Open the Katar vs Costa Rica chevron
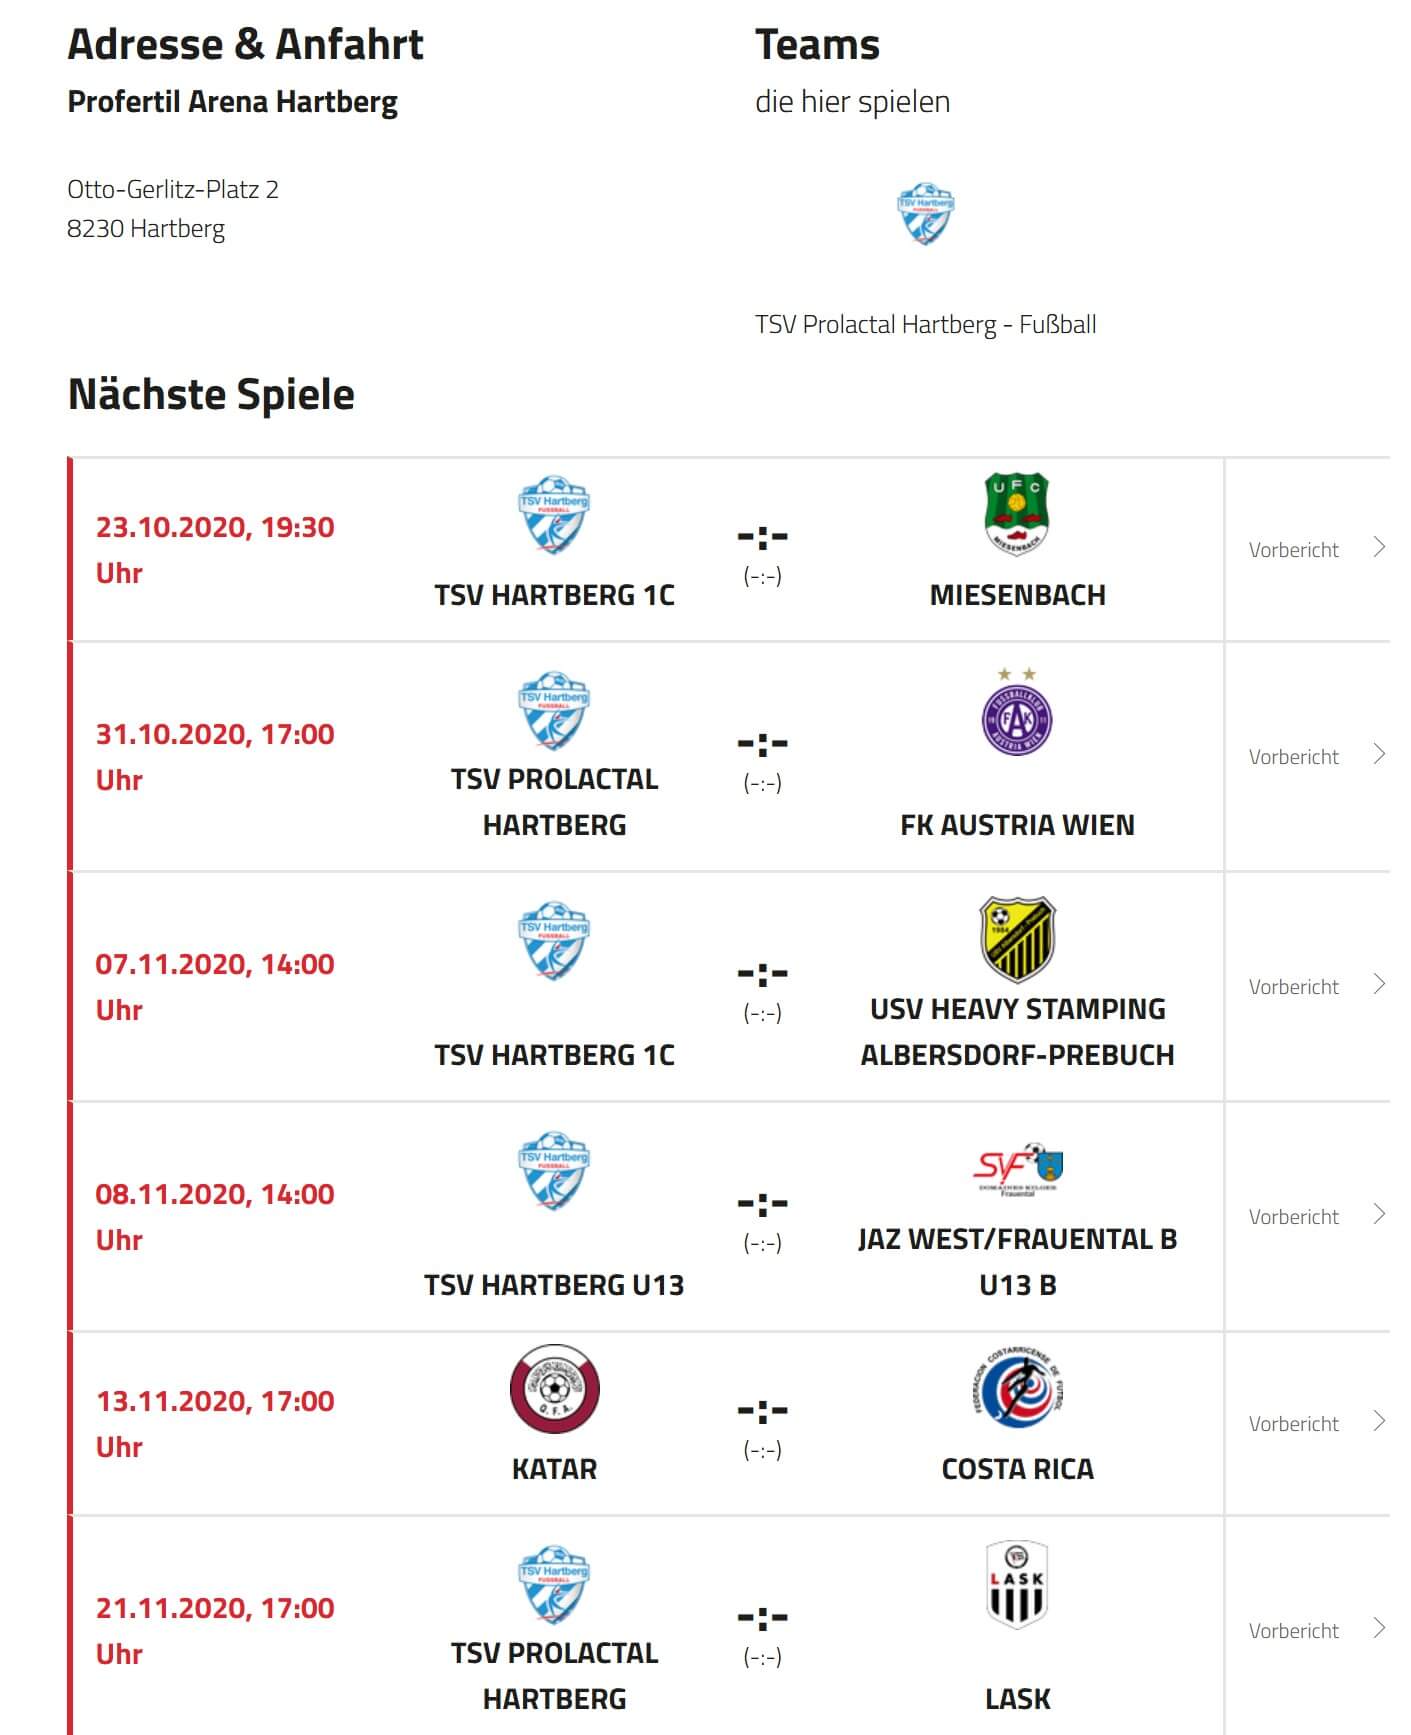Image resolution: width=1411 pixels, height=1735 pixels. [x=1379, y=1421]
